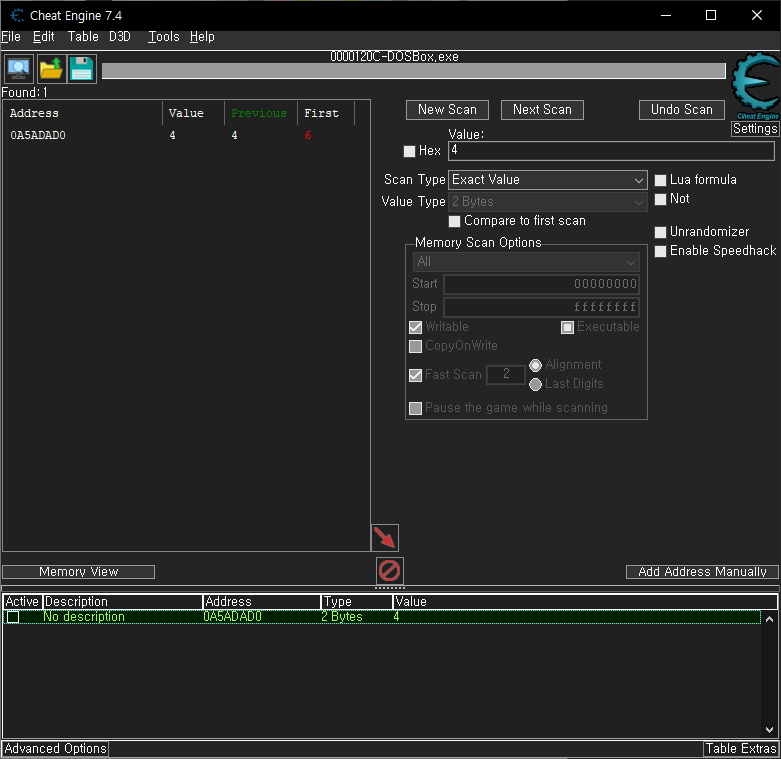Click the Stop address field
This screenshot has height=759, width=781.
click(x=541, y=307)
